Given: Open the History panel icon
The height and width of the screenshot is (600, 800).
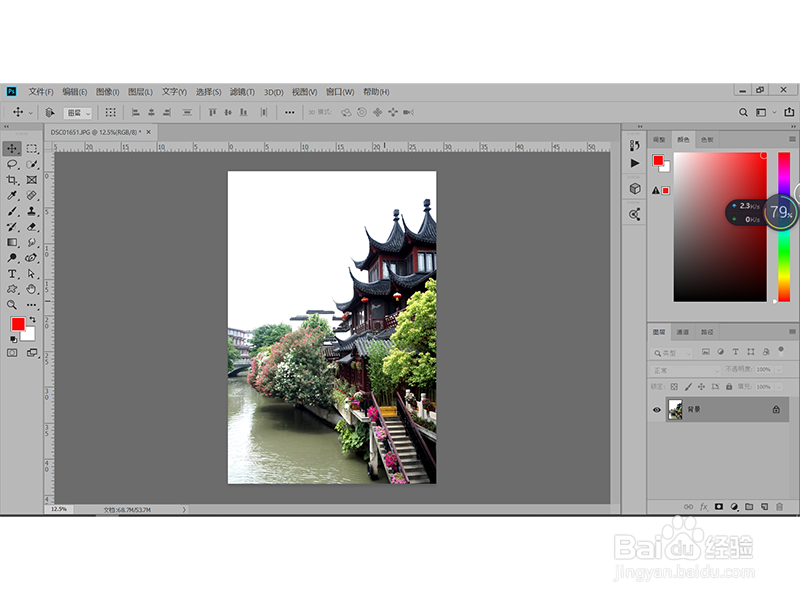Looking at the screenshot, I should pyautogui.click(x=634, y=145).
